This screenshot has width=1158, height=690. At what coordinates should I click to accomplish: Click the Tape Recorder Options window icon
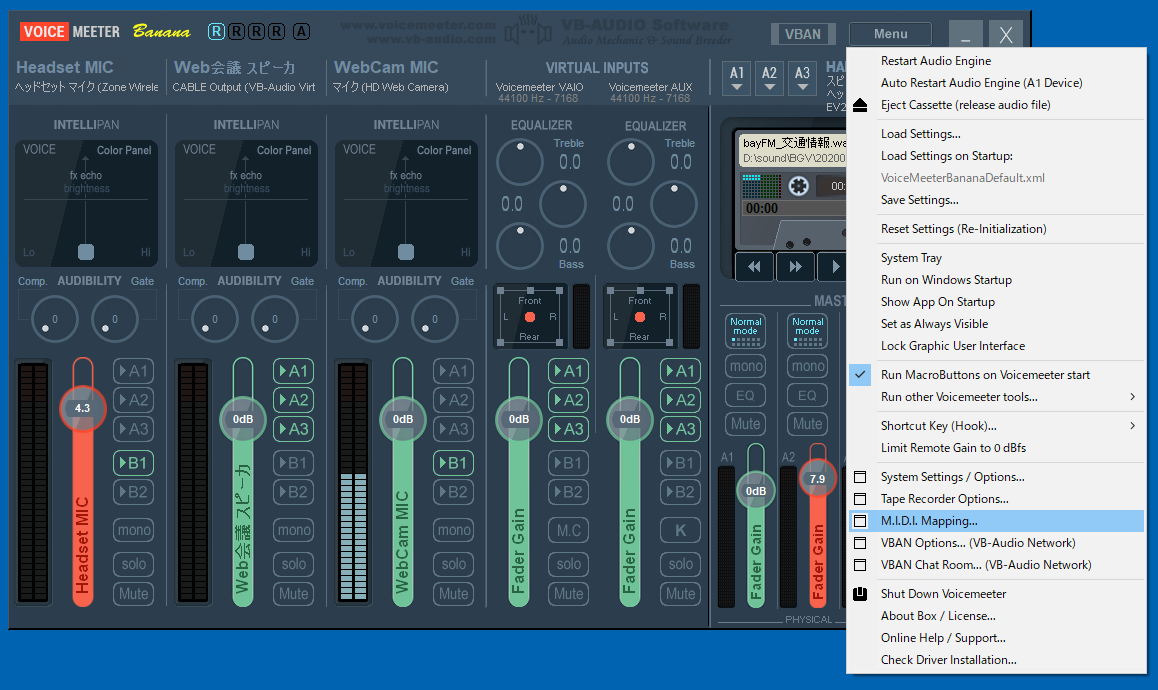(860, 499)
